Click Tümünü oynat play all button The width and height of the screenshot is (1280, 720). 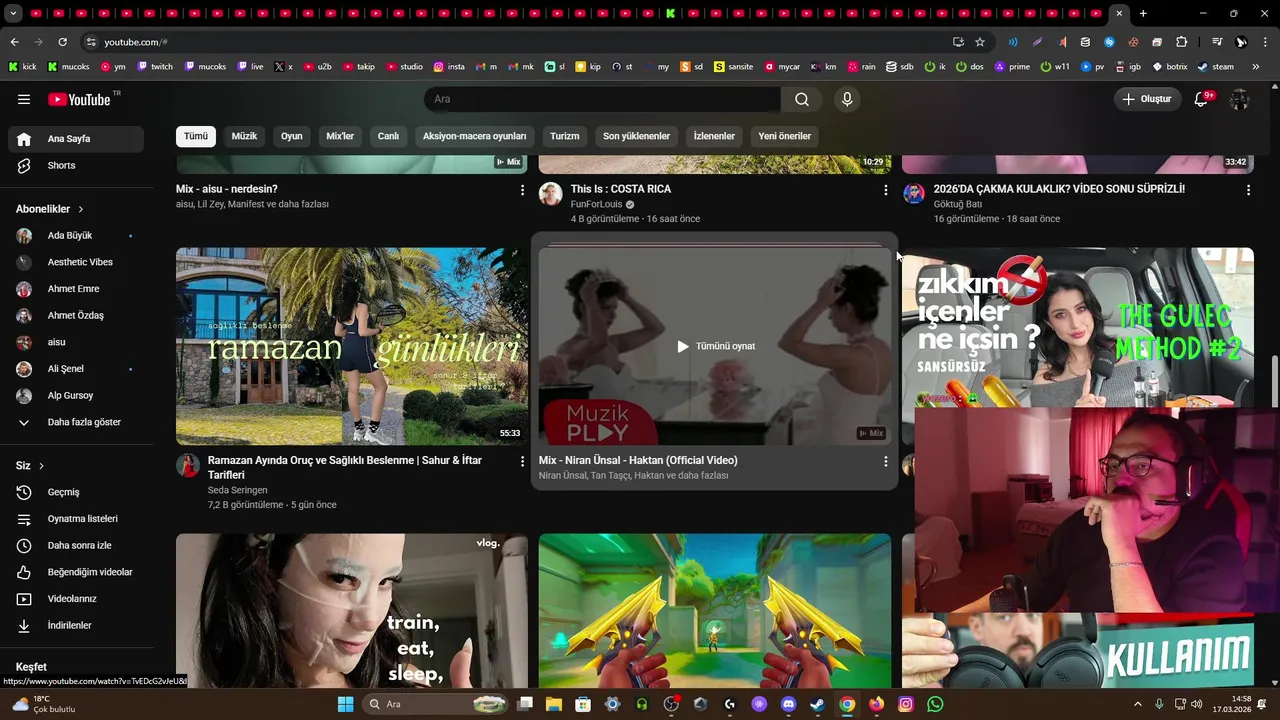[x=715, y=346]
